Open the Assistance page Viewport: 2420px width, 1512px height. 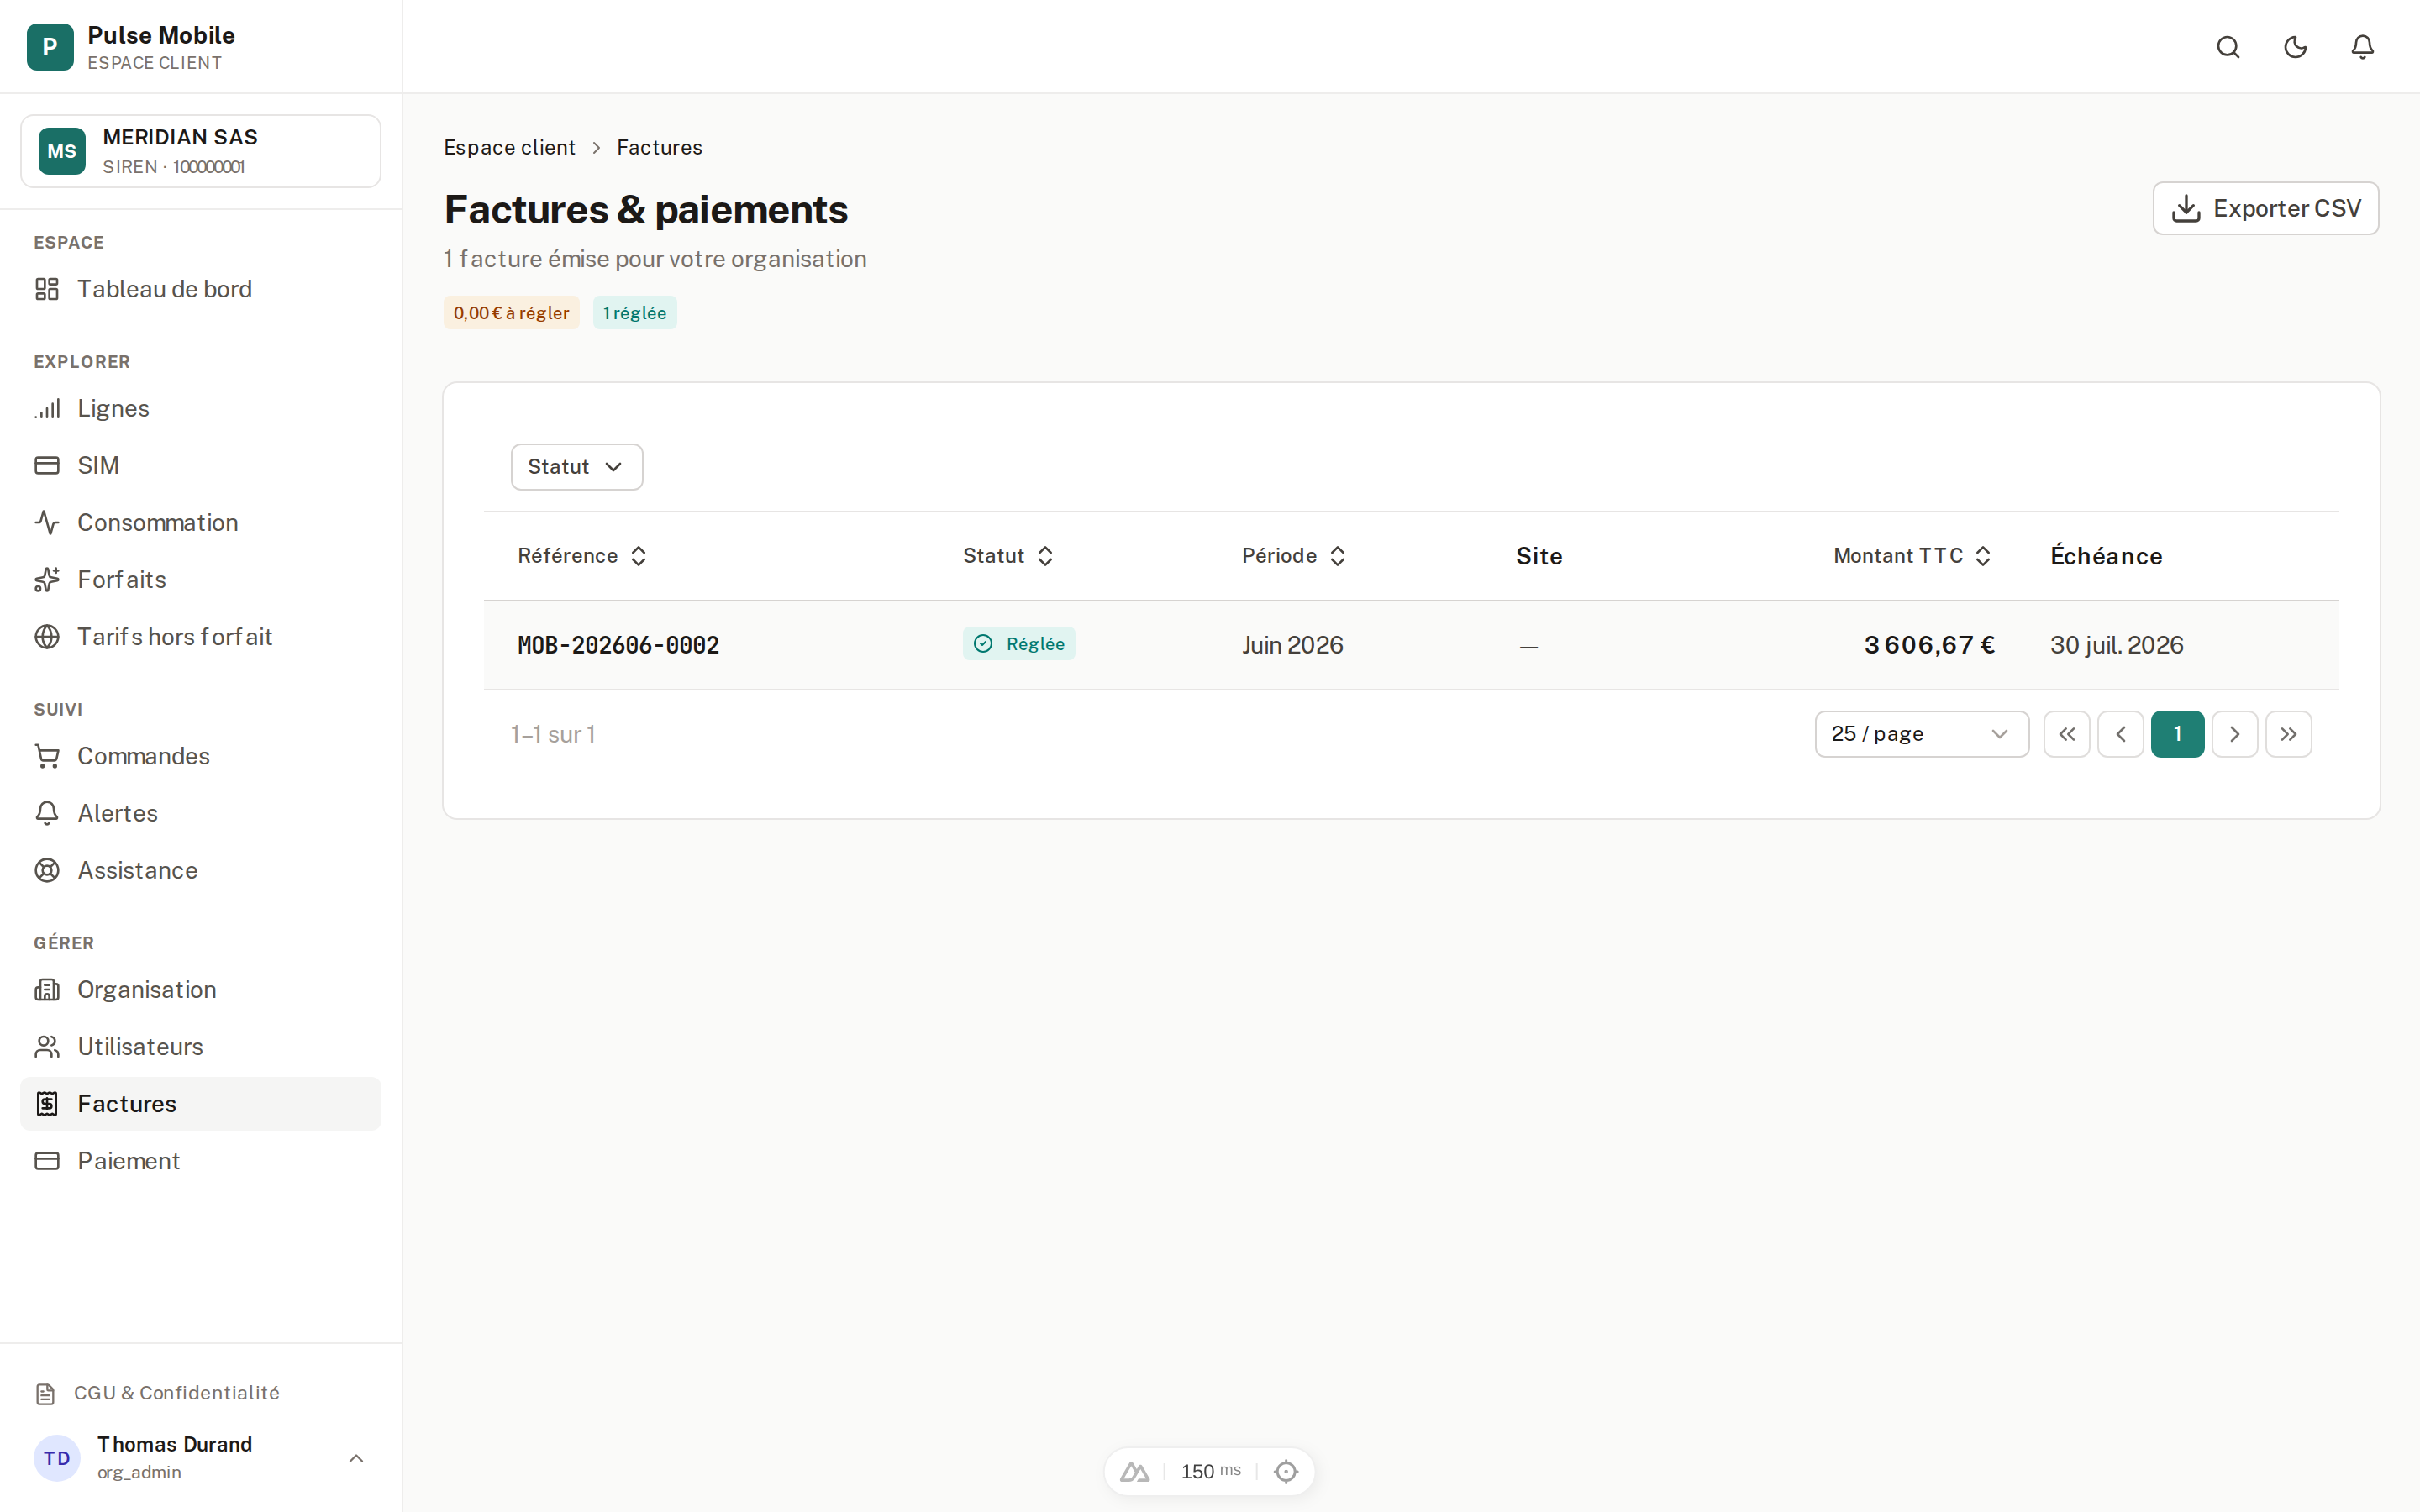coord(201,870)
